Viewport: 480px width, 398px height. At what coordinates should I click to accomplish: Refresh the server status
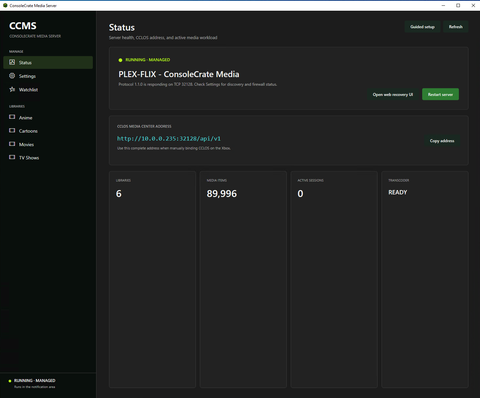click(456, 27)
